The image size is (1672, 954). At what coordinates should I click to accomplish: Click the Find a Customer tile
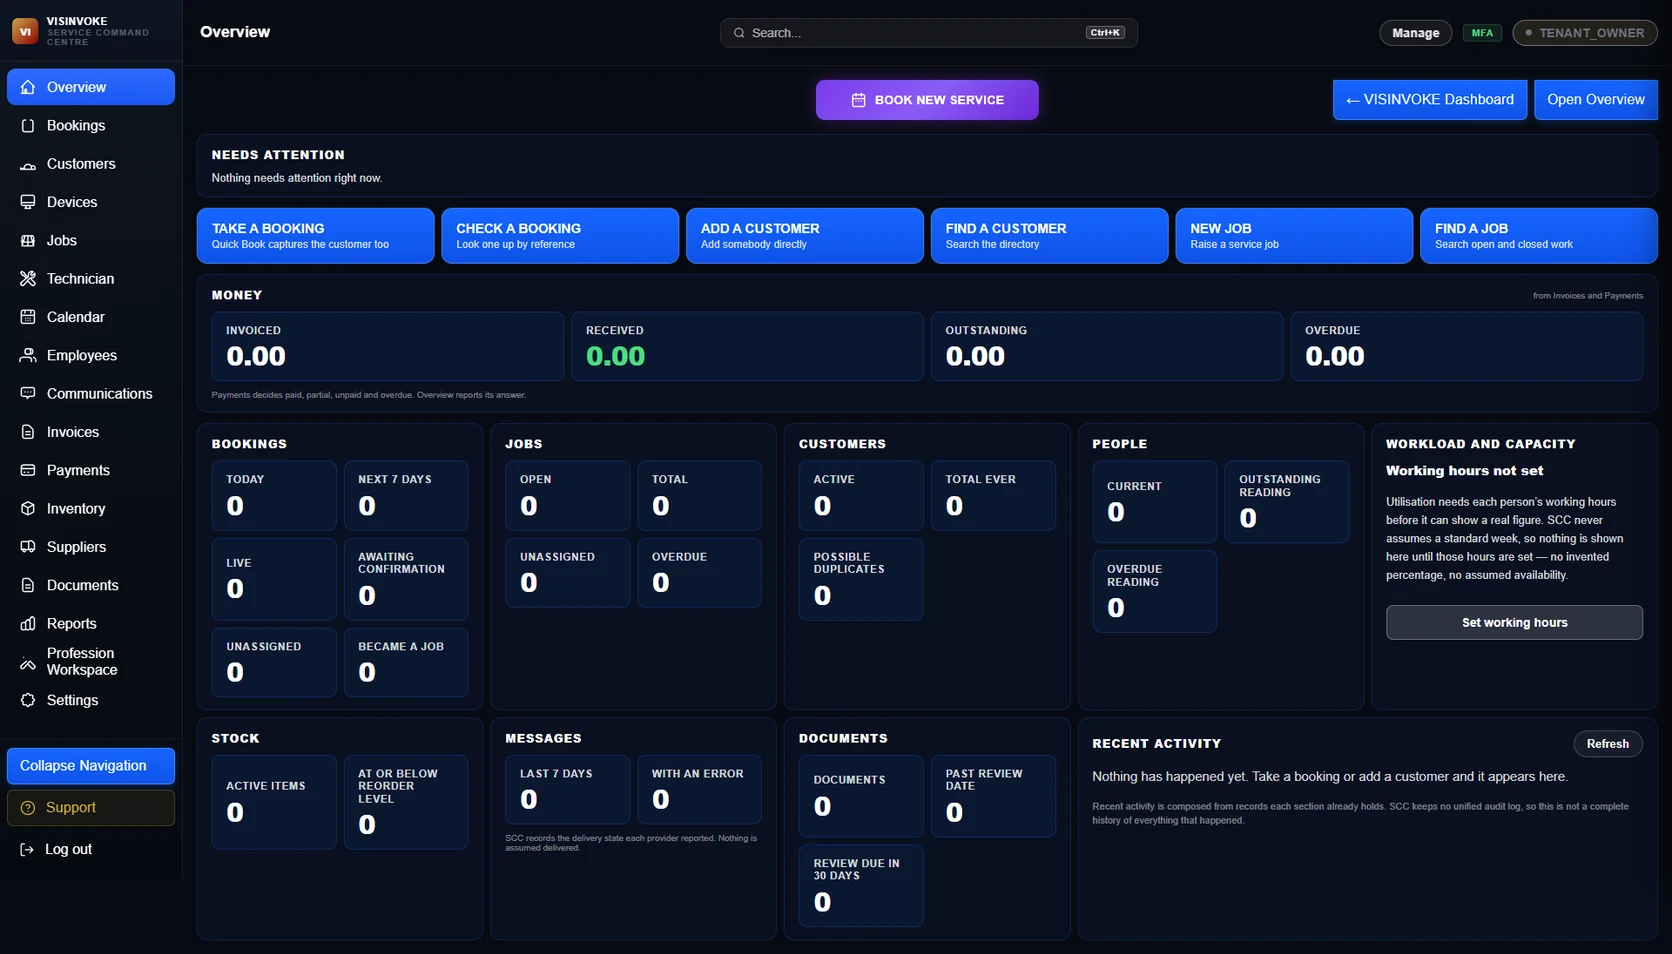1049,236
